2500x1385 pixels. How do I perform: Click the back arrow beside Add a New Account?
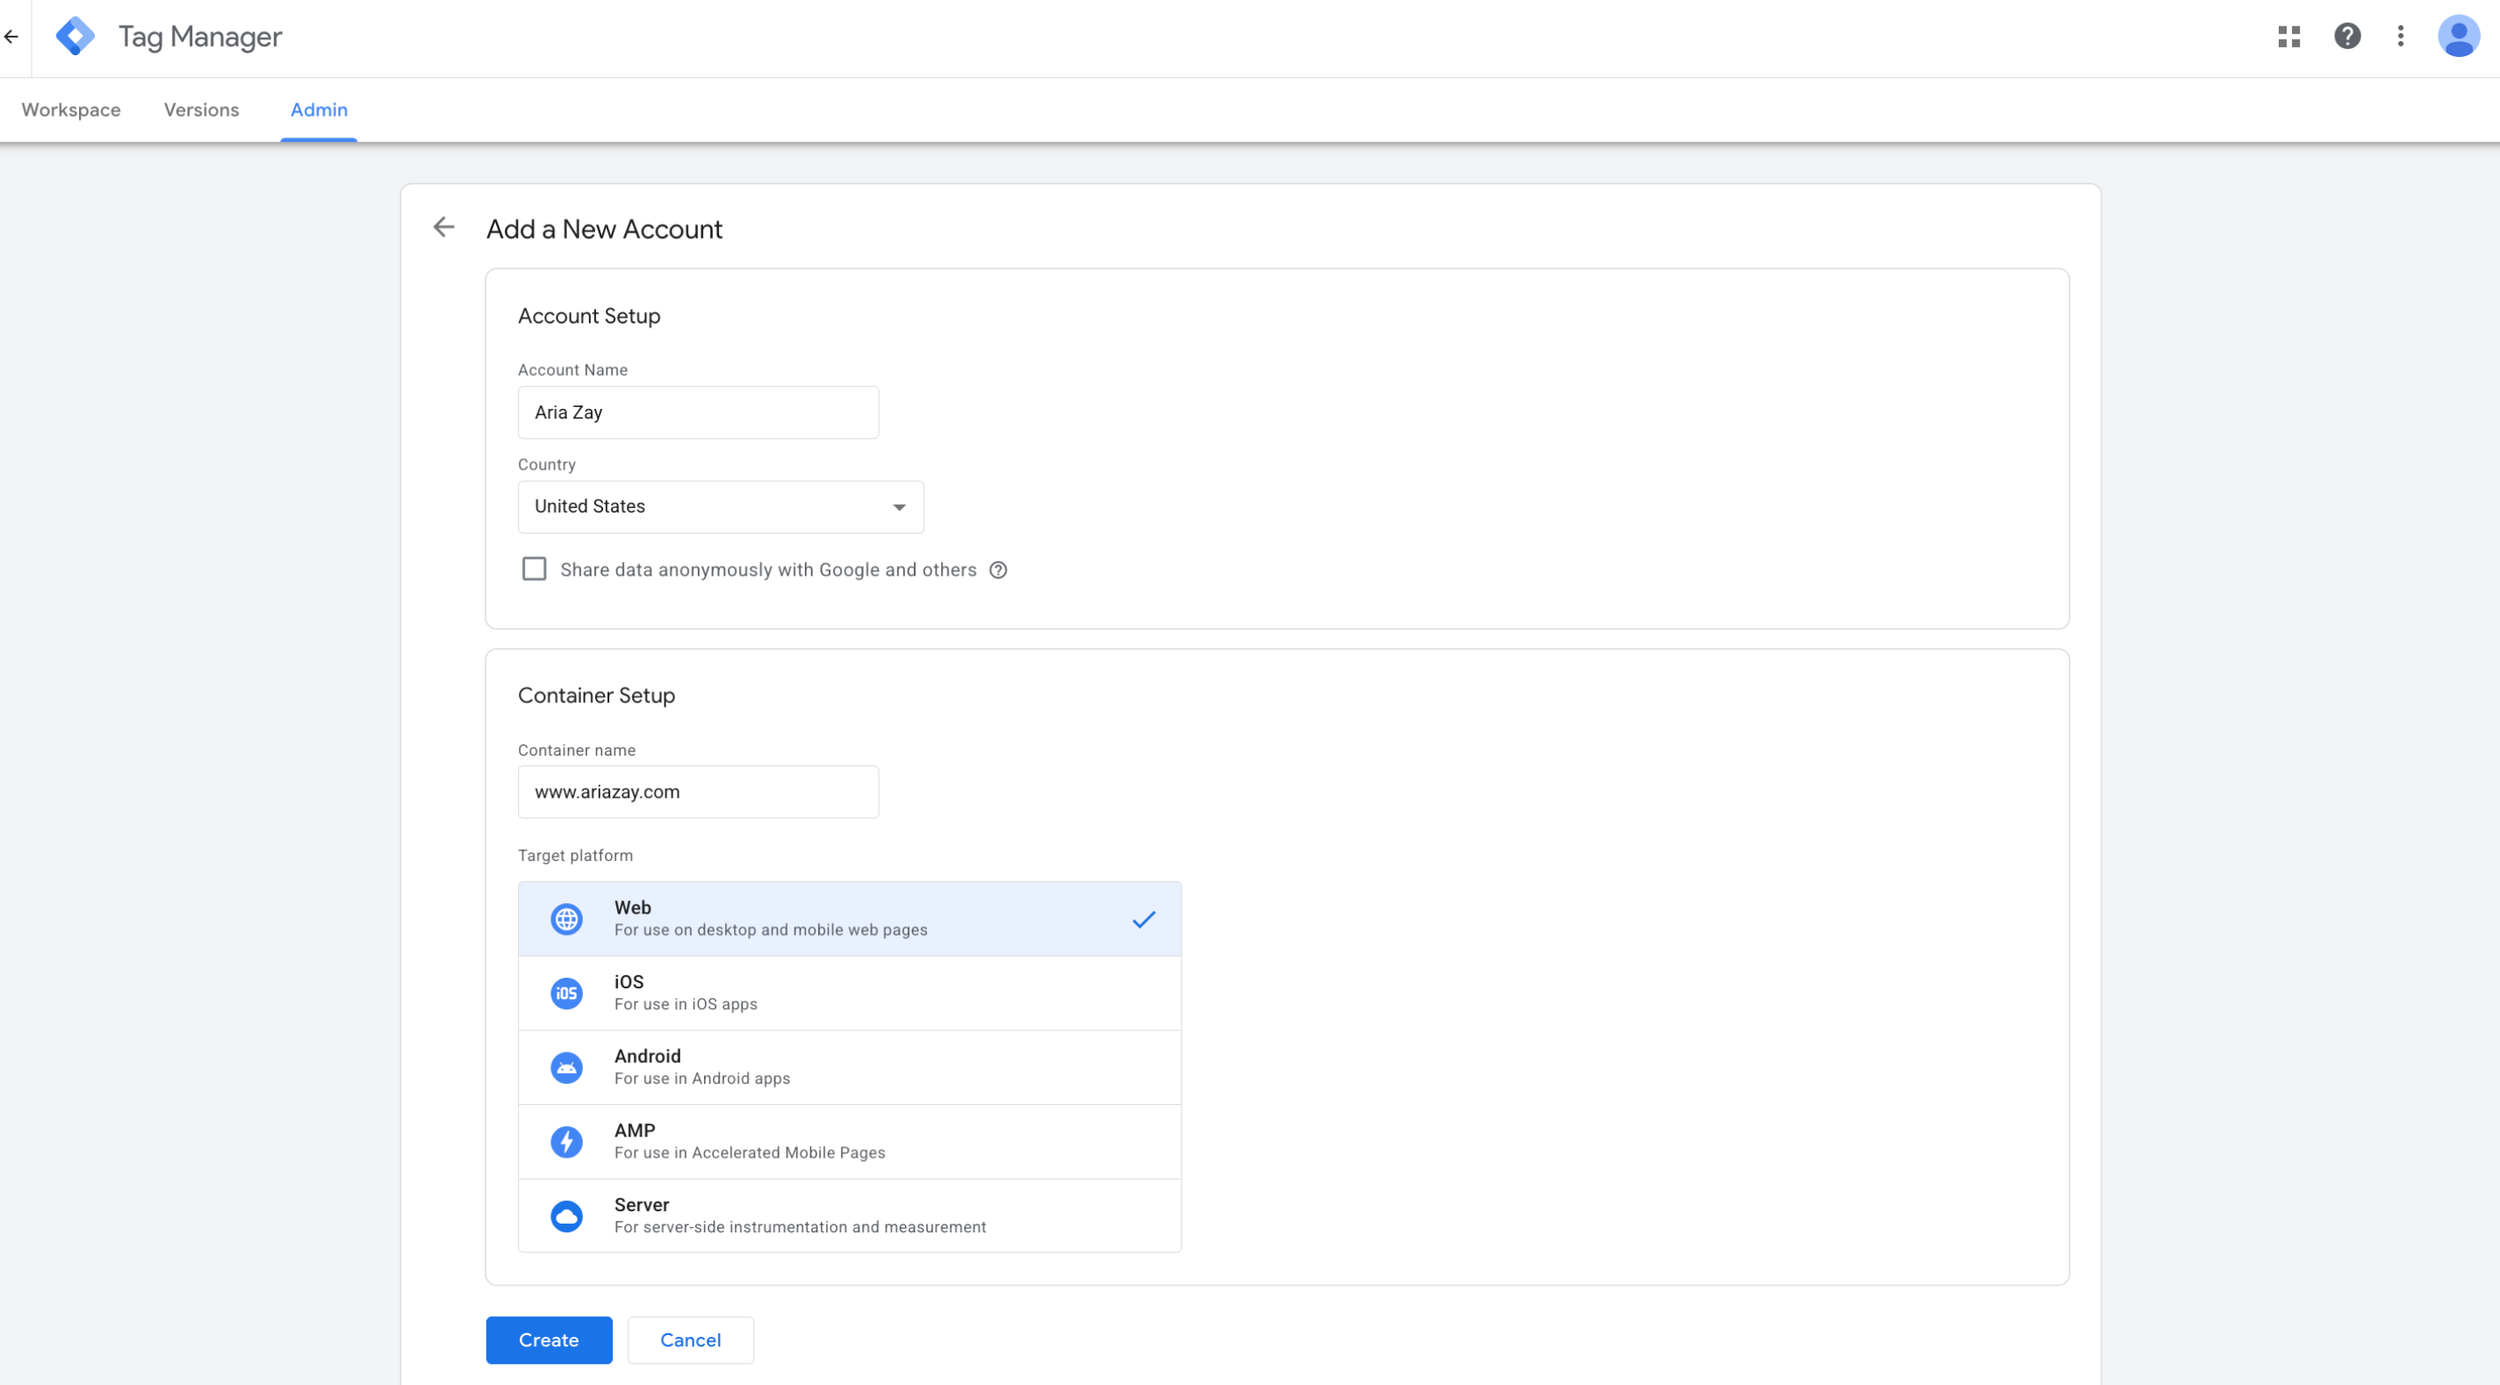(444, 228)
